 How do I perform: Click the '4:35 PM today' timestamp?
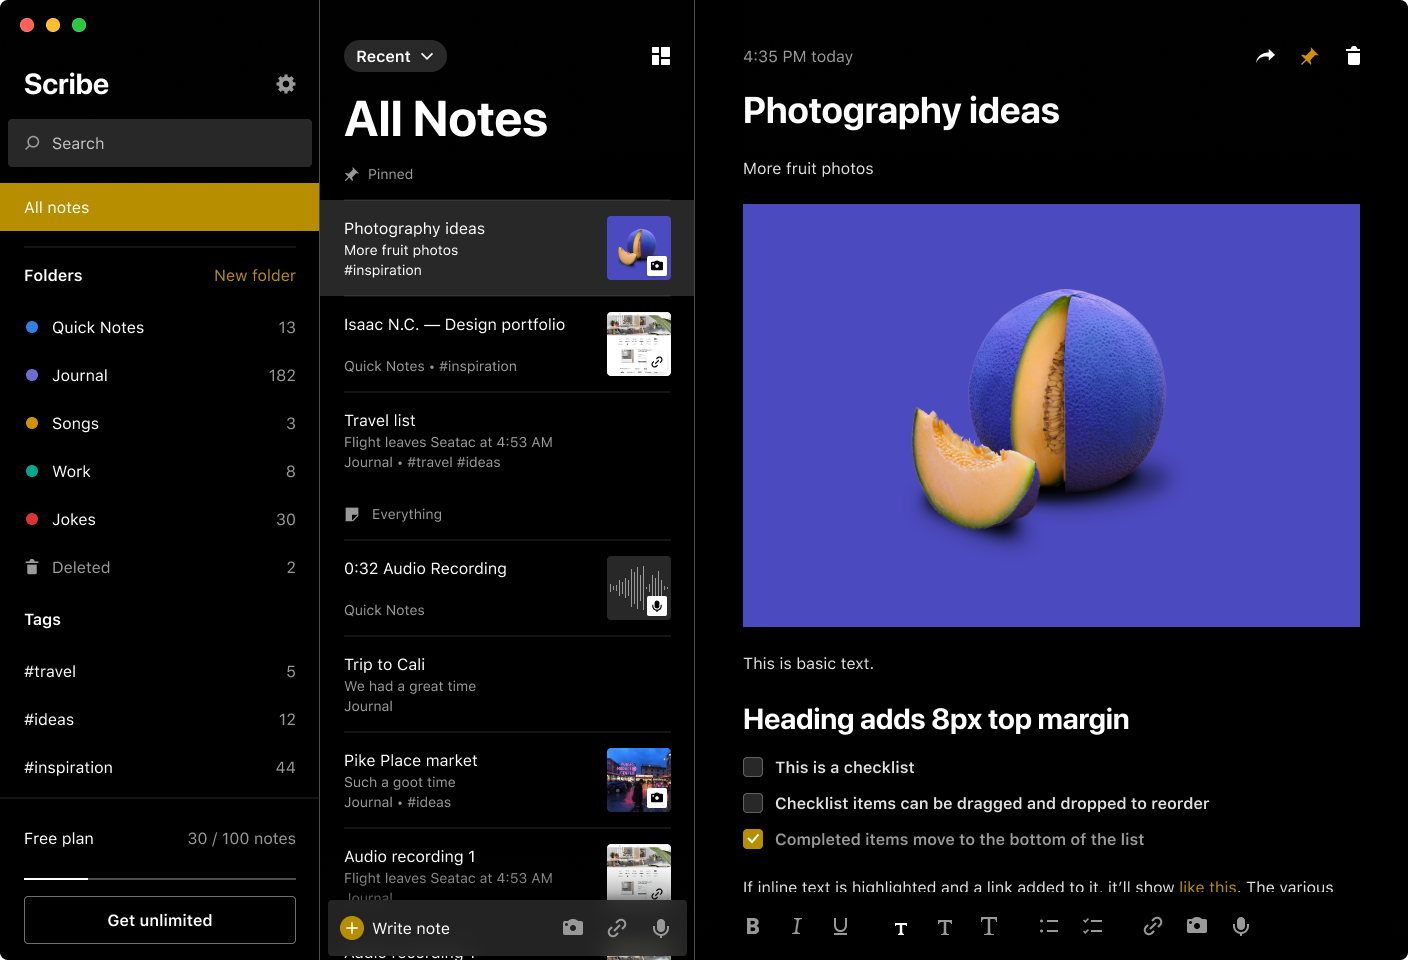coord(798,56)
